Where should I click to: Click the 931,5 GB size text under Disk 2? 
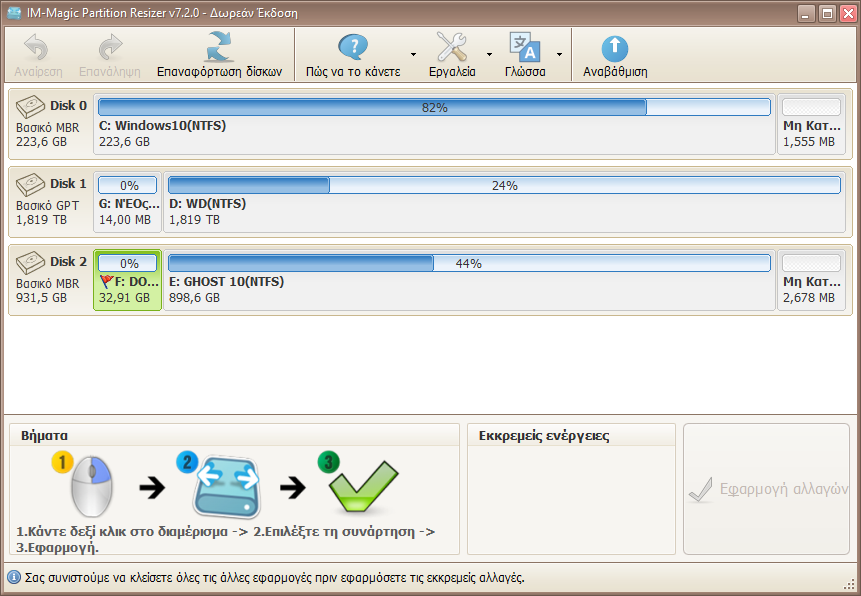[x=41, y=298]
